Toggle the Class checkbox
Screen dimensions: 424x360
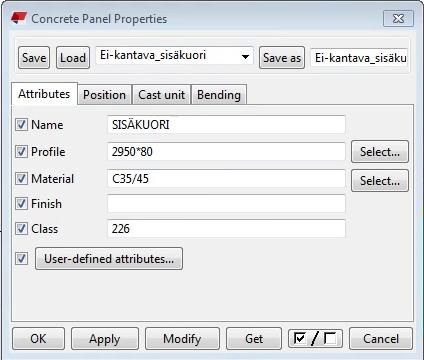pyautogui.click(x=21, y=229)
